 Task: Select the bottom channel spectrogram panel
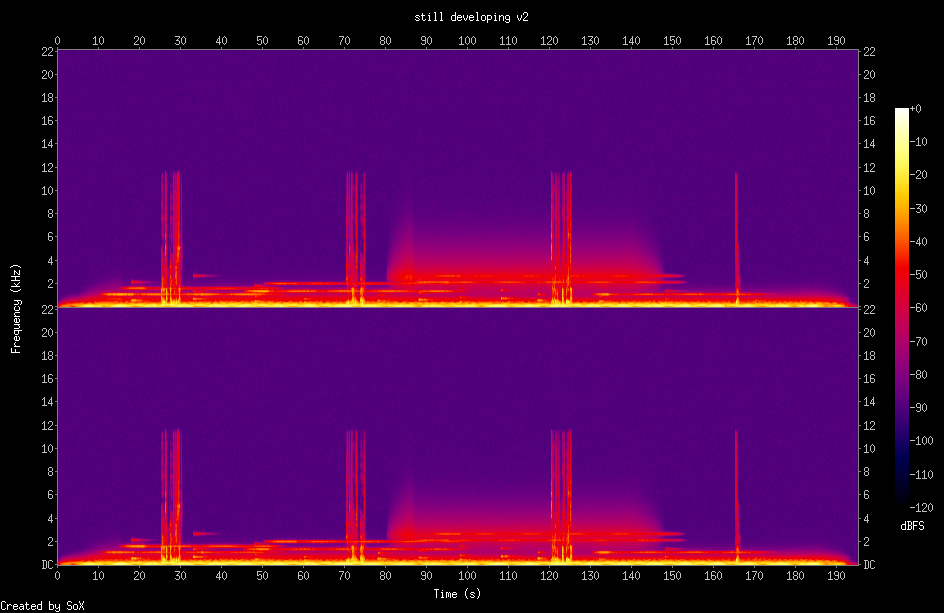450,440
